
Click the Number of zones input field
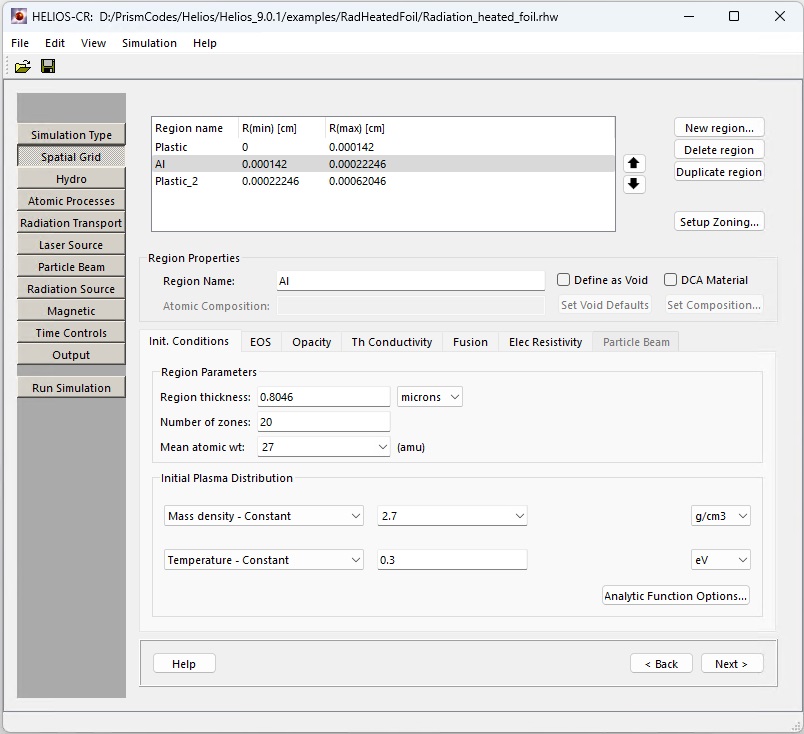coord(323,422)
